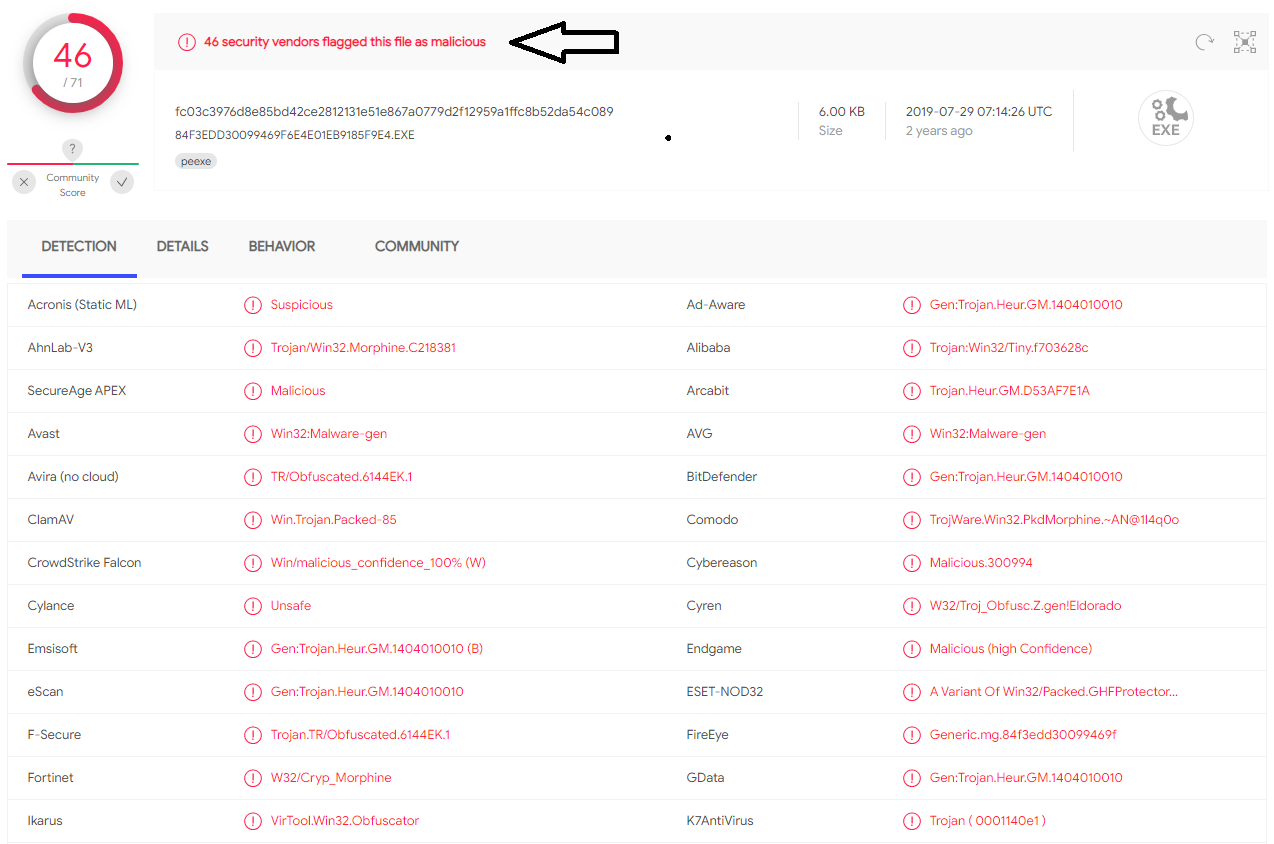Viewport: 1274px width, 844px height.
Task: Click alert icon in Acronis (Static ML) row
Action: (x=253, y=305)
